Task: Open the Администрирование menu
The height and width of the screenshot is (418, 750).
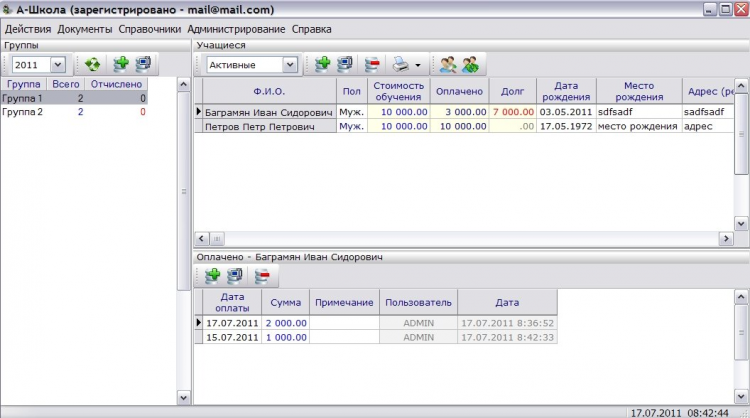Action: (236, 29)
